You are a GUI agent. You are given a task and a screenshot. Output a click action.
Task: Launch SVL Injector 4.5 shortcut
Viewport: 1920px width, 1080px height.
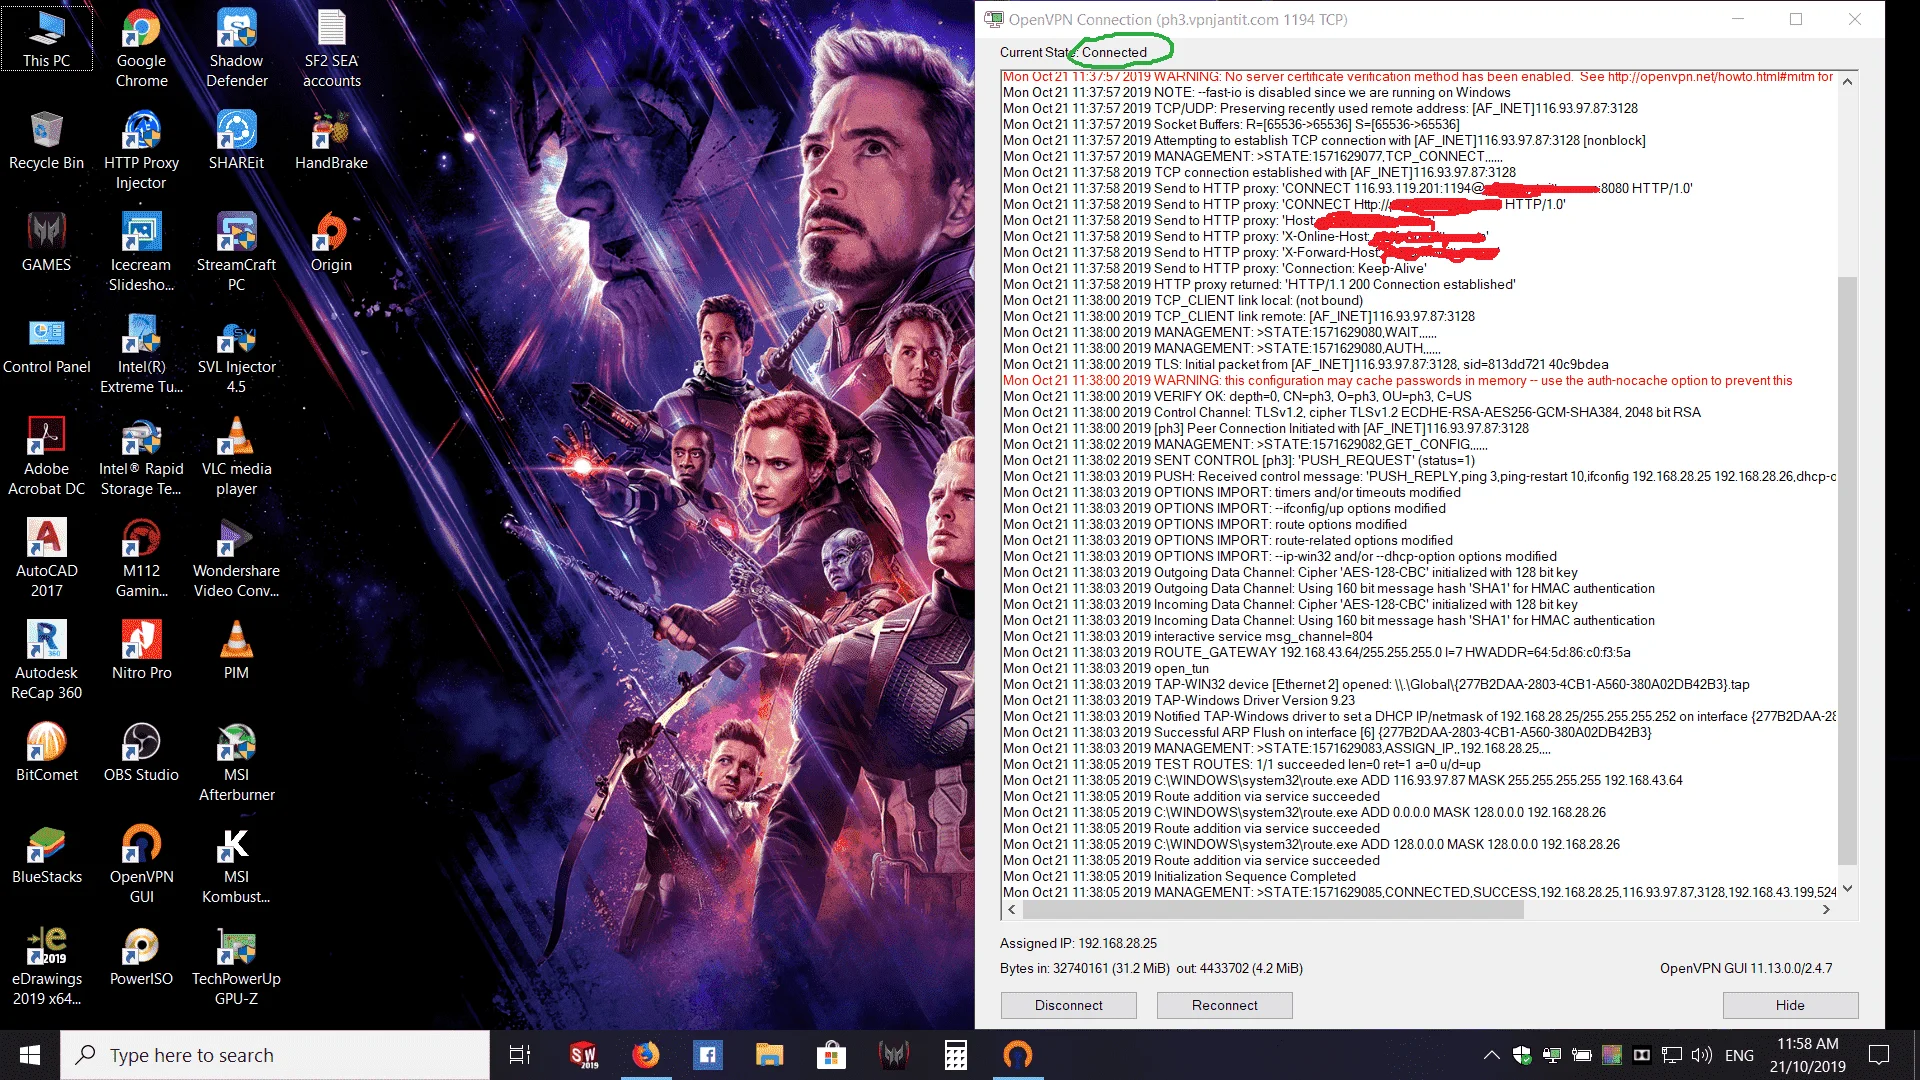[237, 354]
